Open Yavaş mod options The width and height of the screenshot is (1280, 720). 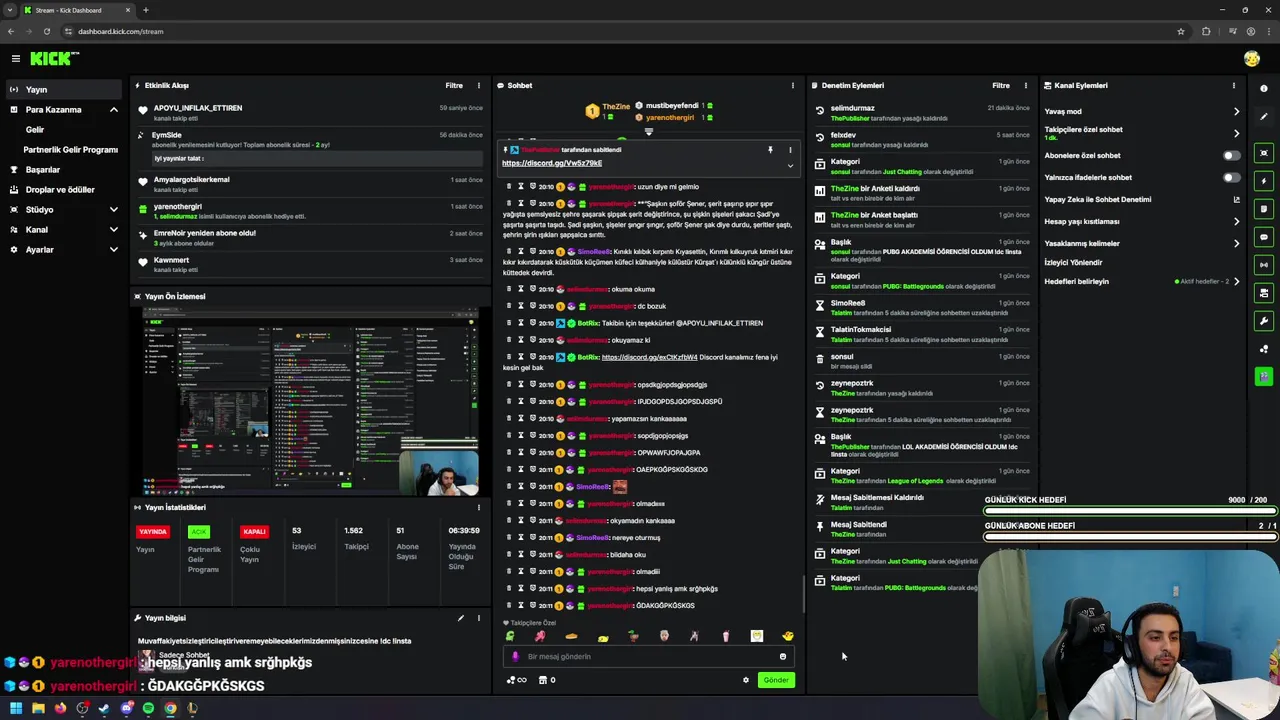(x=1142, y=111)
